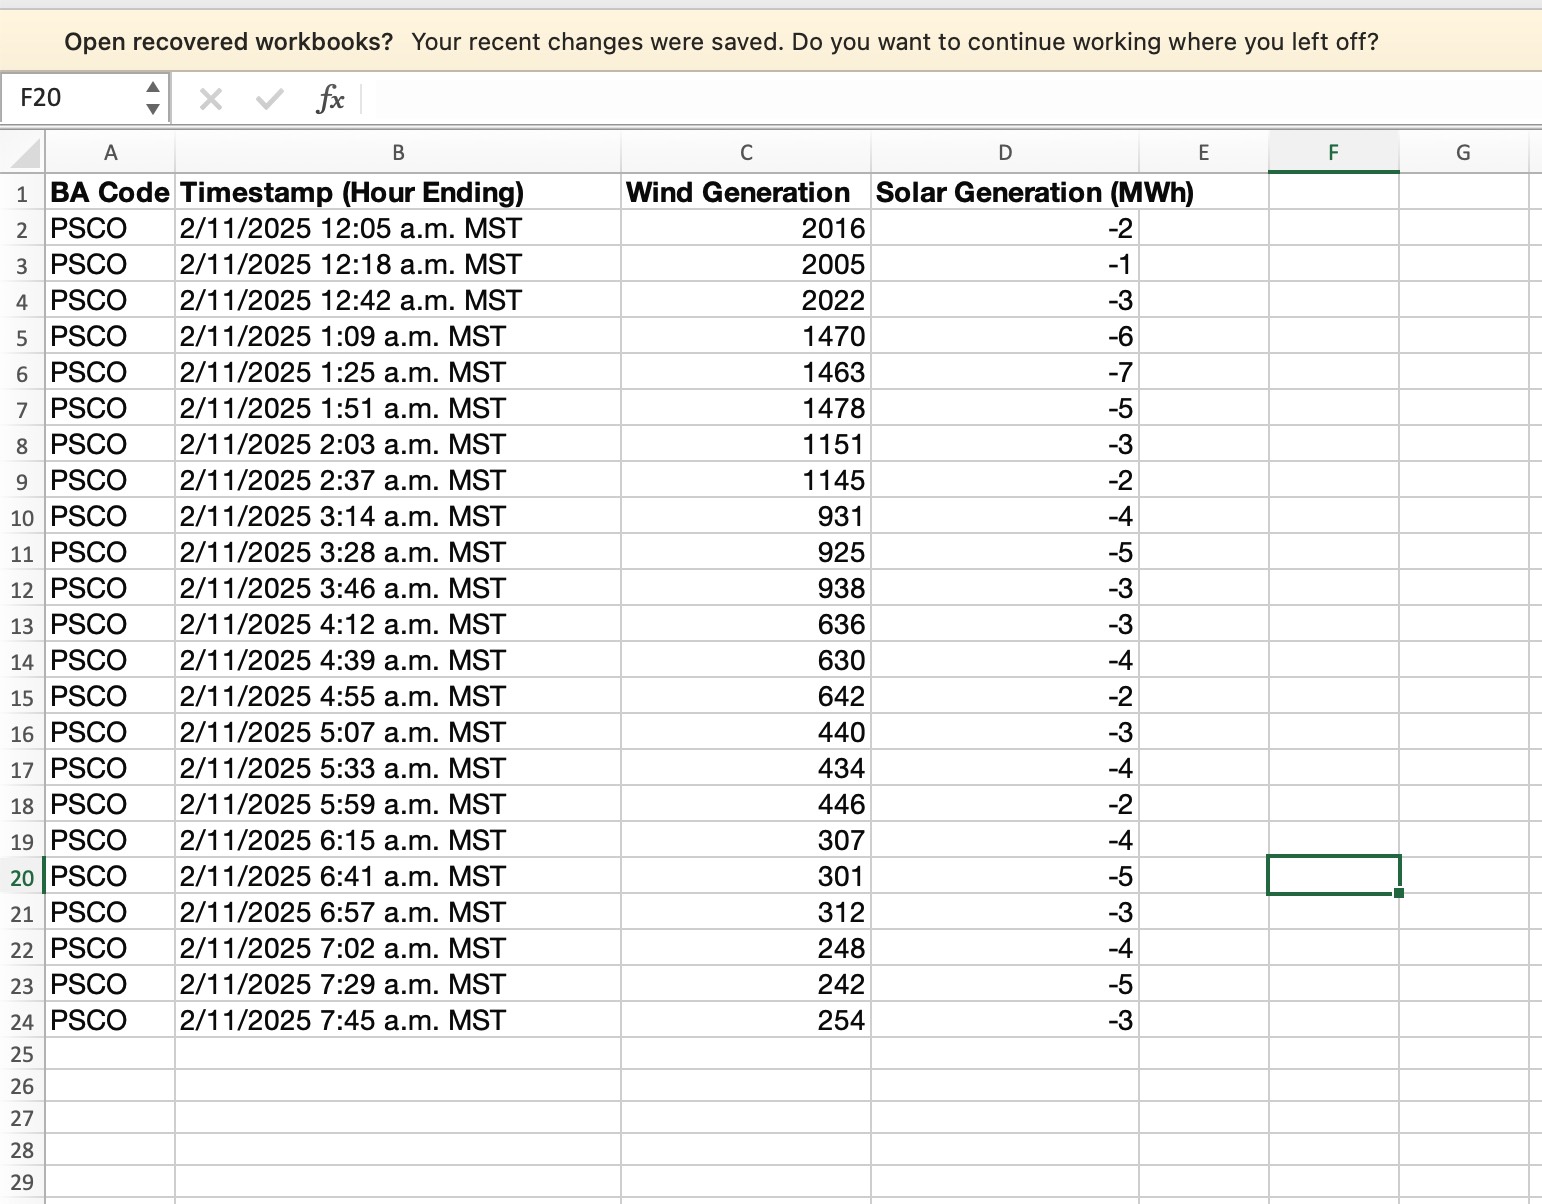The width and height of the screenshot is (1542, 1204).
Task: Select the -7 solar value in row 6
Action: click(1005, 372)
